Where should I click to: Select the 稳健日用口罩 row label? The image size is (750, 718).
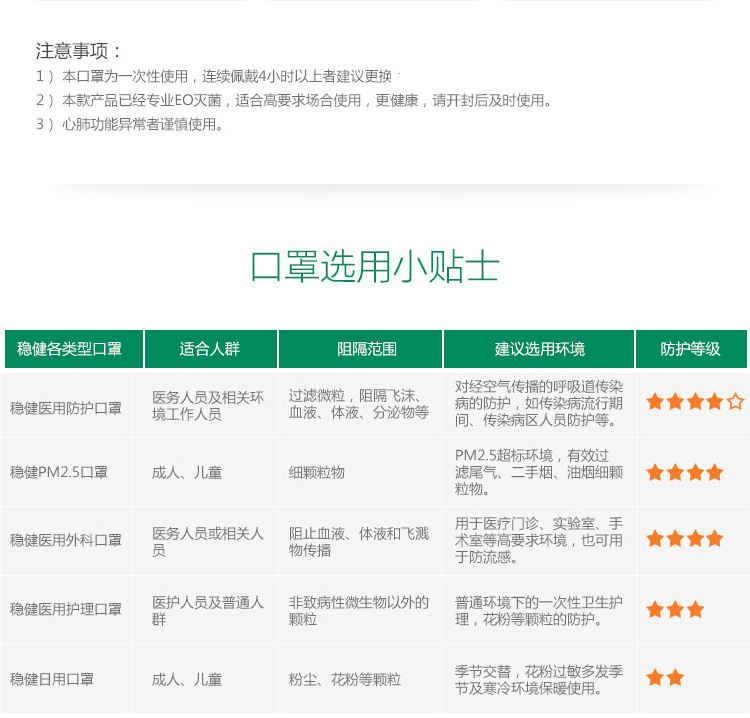pyautogui.click(x=52, y=679)
